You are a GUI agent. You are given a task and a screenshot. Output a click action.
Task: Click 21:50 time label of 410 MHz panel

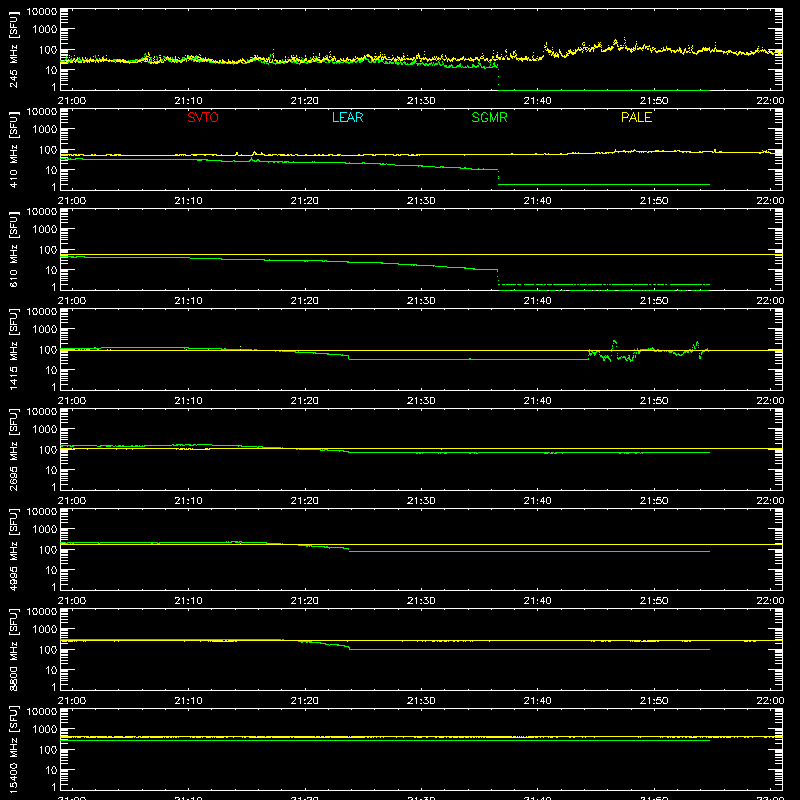click(x=654, y=201)
